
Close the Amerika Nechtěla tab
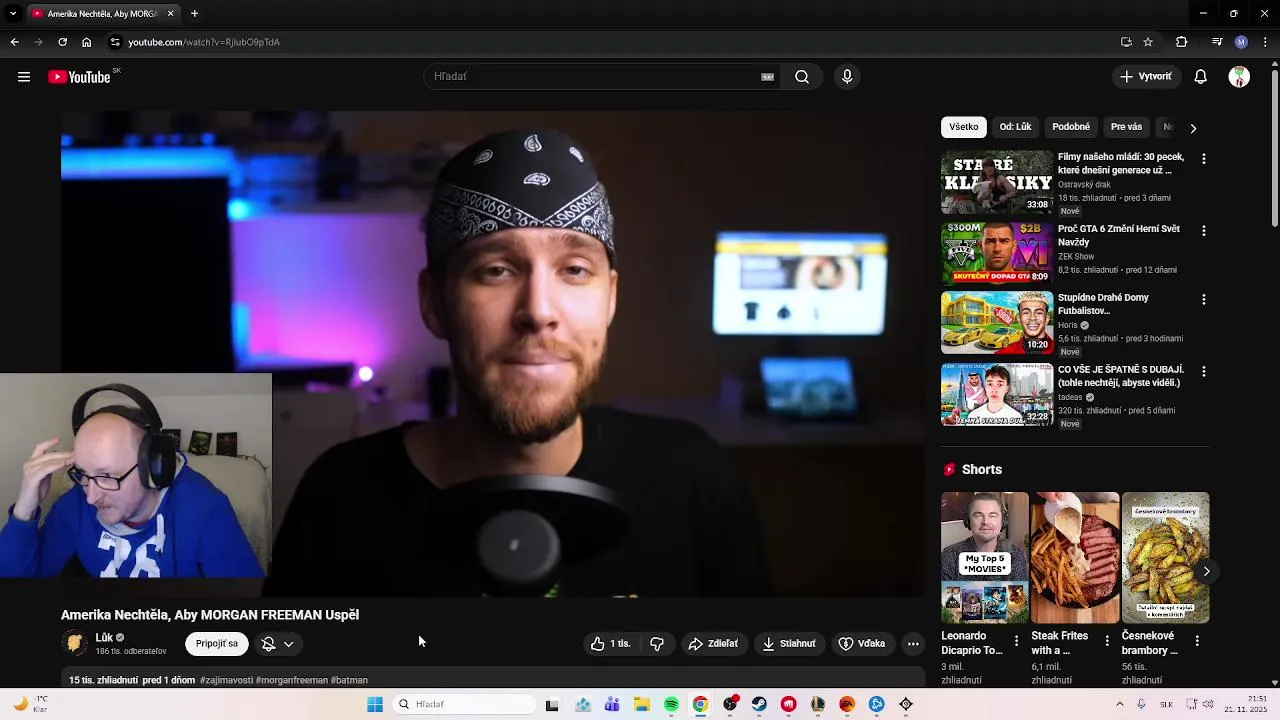170,14
